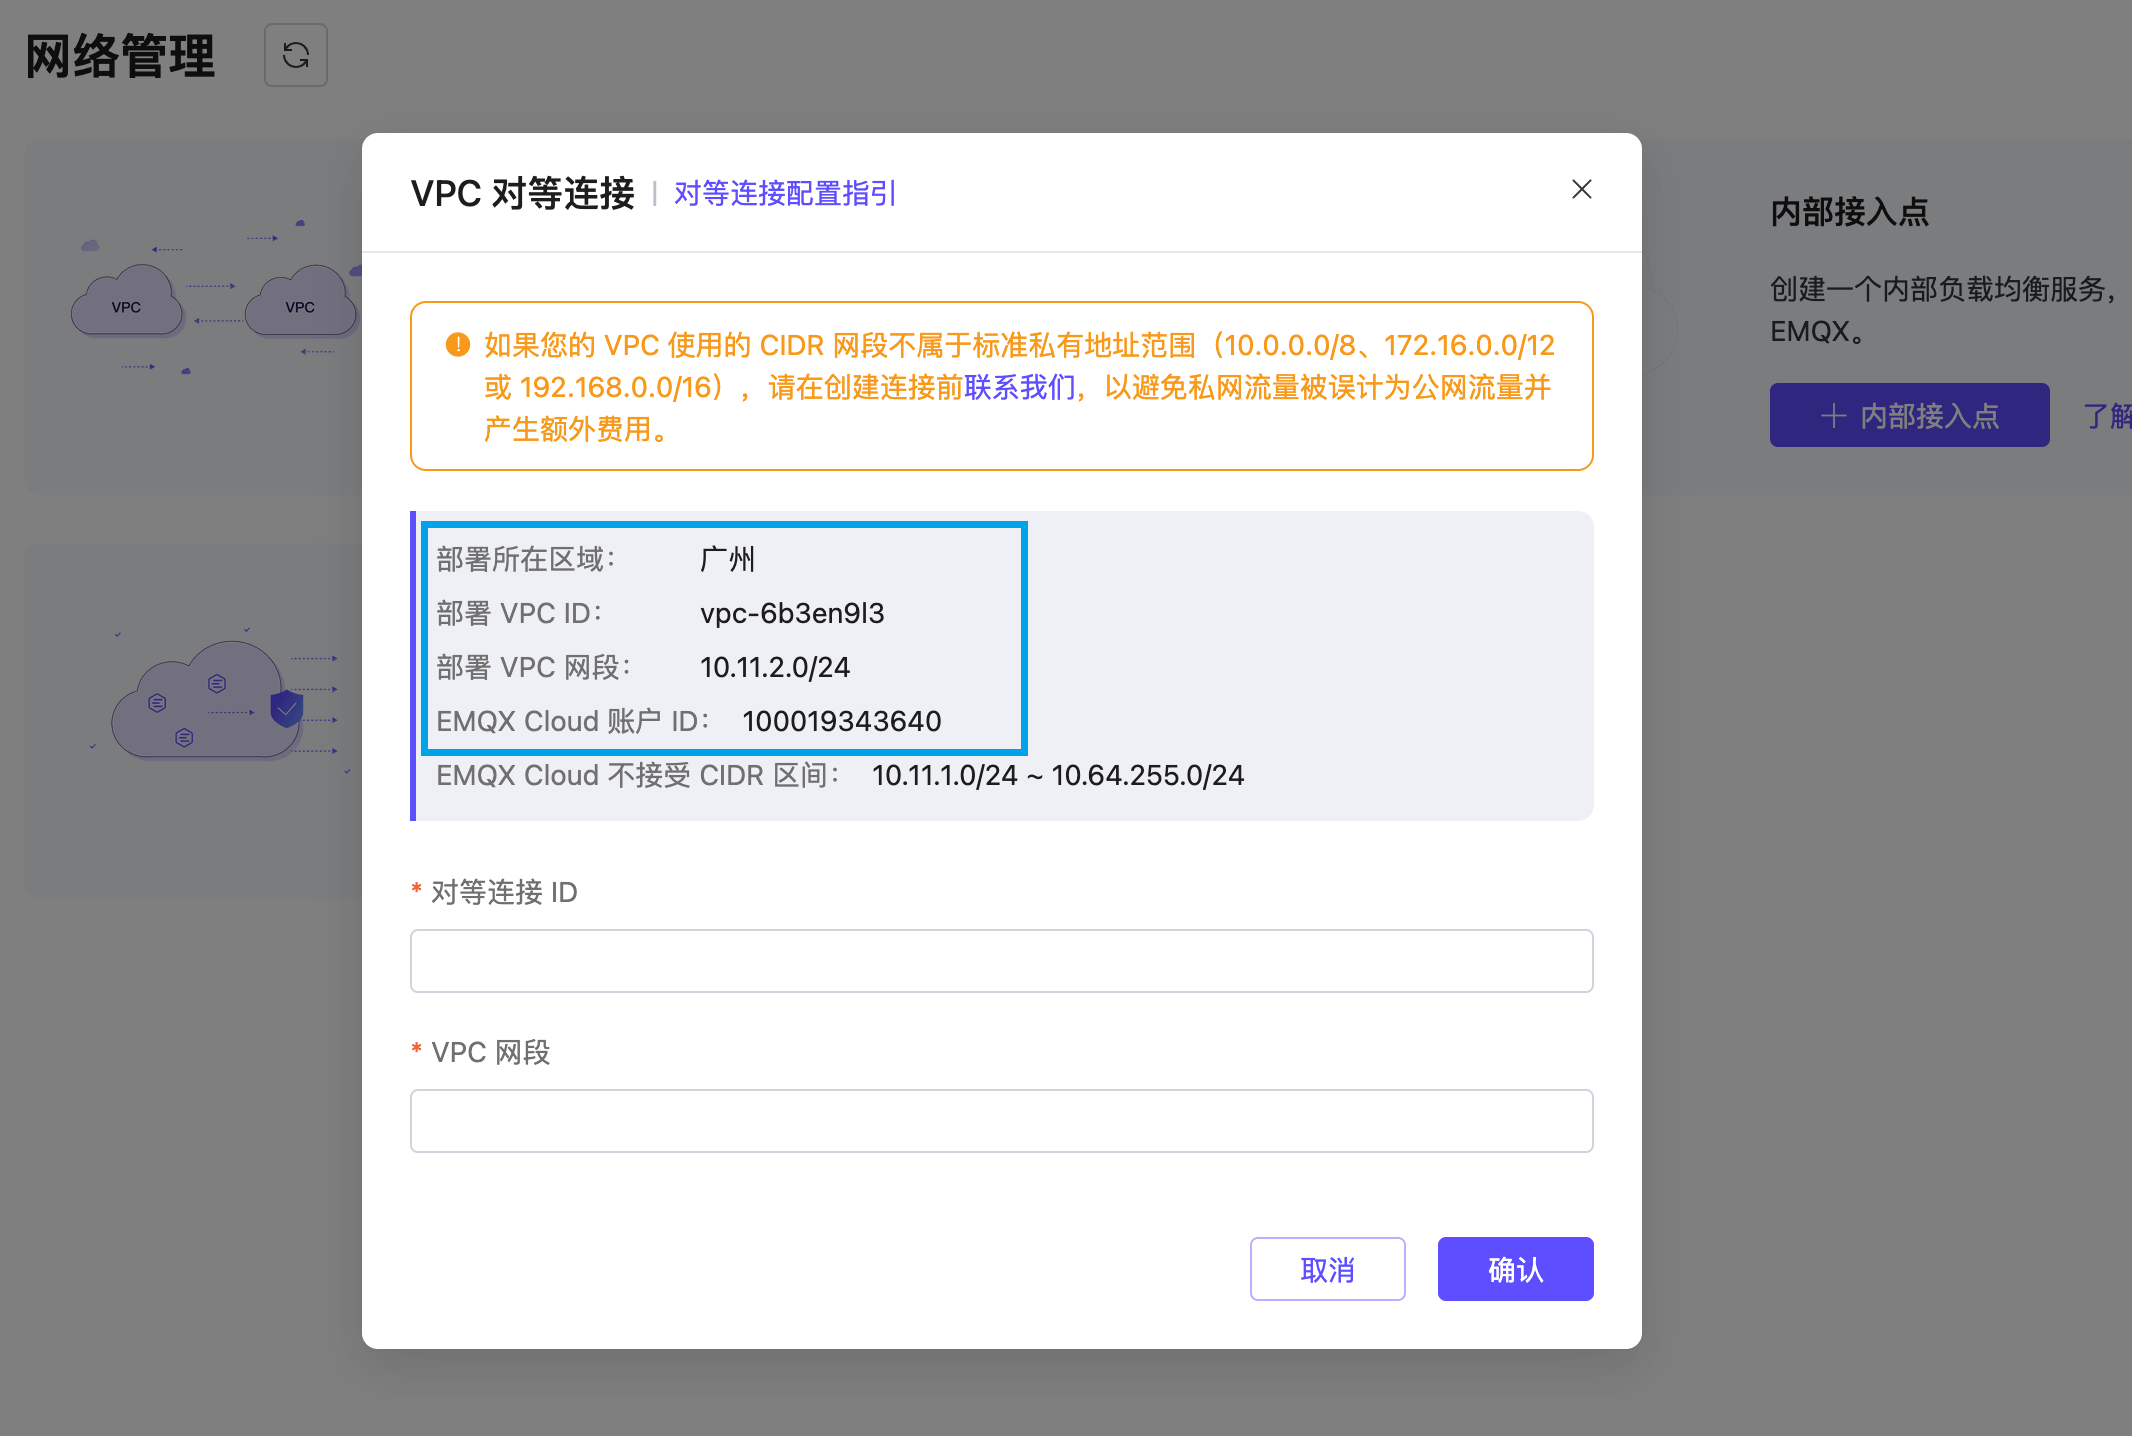The width and height of the screenshot is (2132, 1436).
Task: Click the shield cloud illustration in background
Action: pyautogui.click(x=220, y=700)
